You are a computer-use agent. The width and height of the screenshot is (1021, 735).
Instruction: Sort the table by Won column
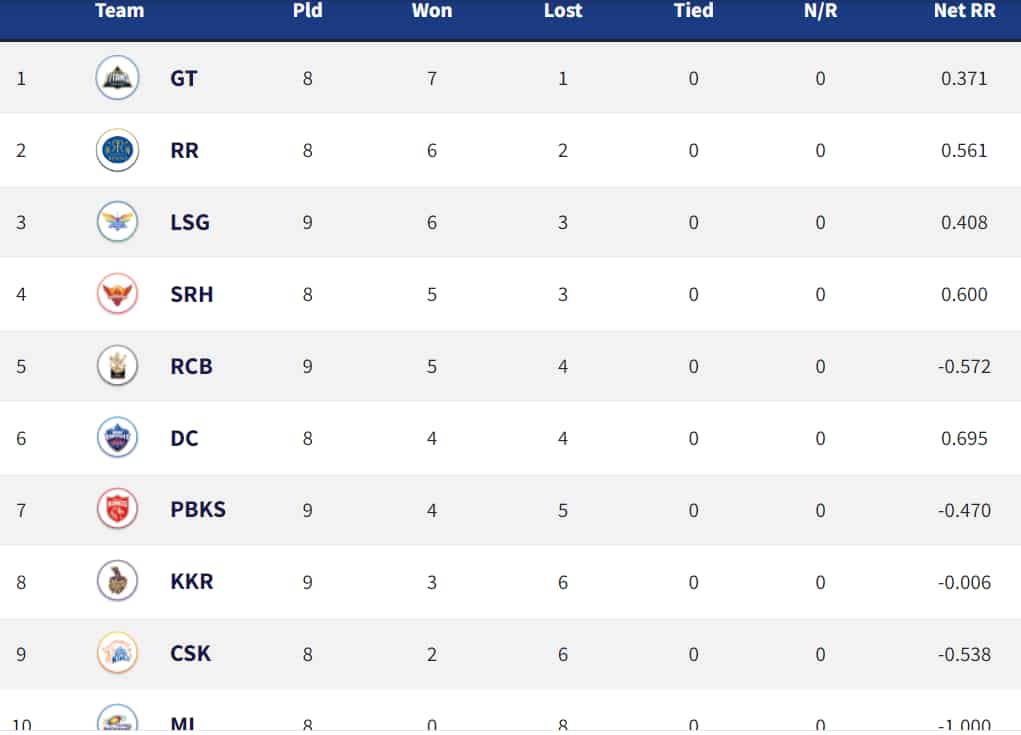[431, 12]
